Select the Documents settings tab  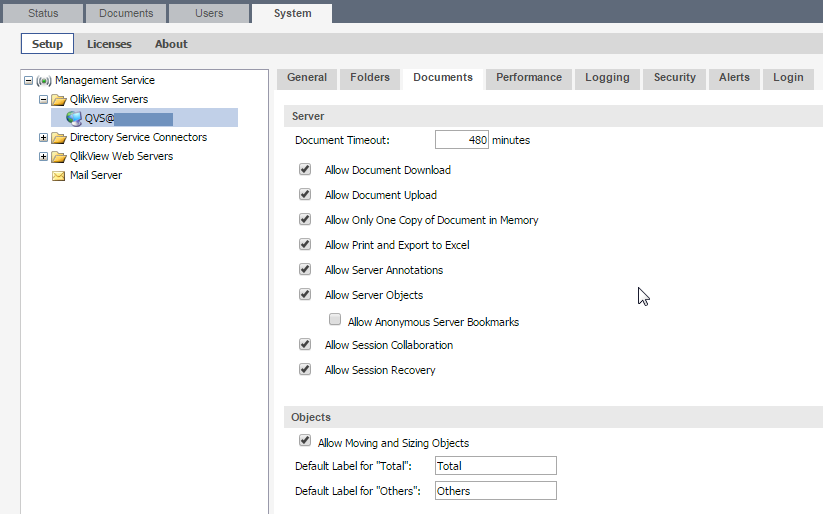click(x=443, y=78)
